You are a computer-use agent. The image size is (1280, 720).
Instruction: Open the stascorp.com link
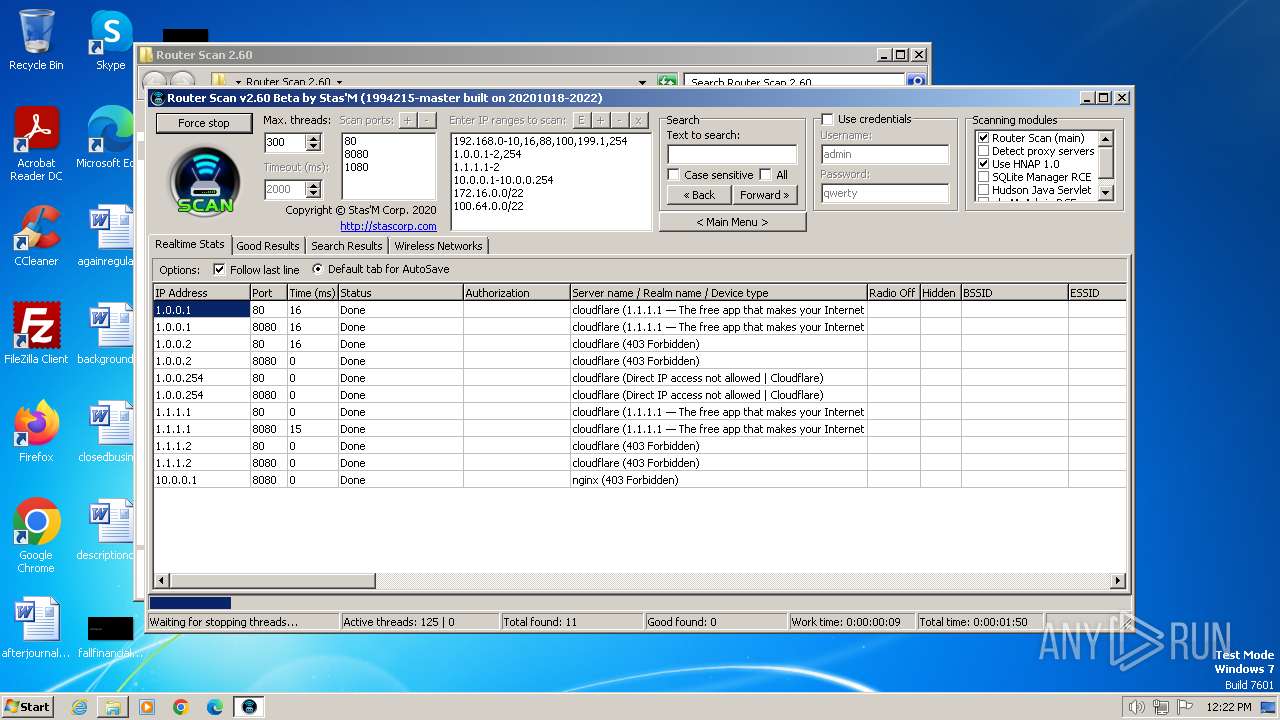point(388,226)
